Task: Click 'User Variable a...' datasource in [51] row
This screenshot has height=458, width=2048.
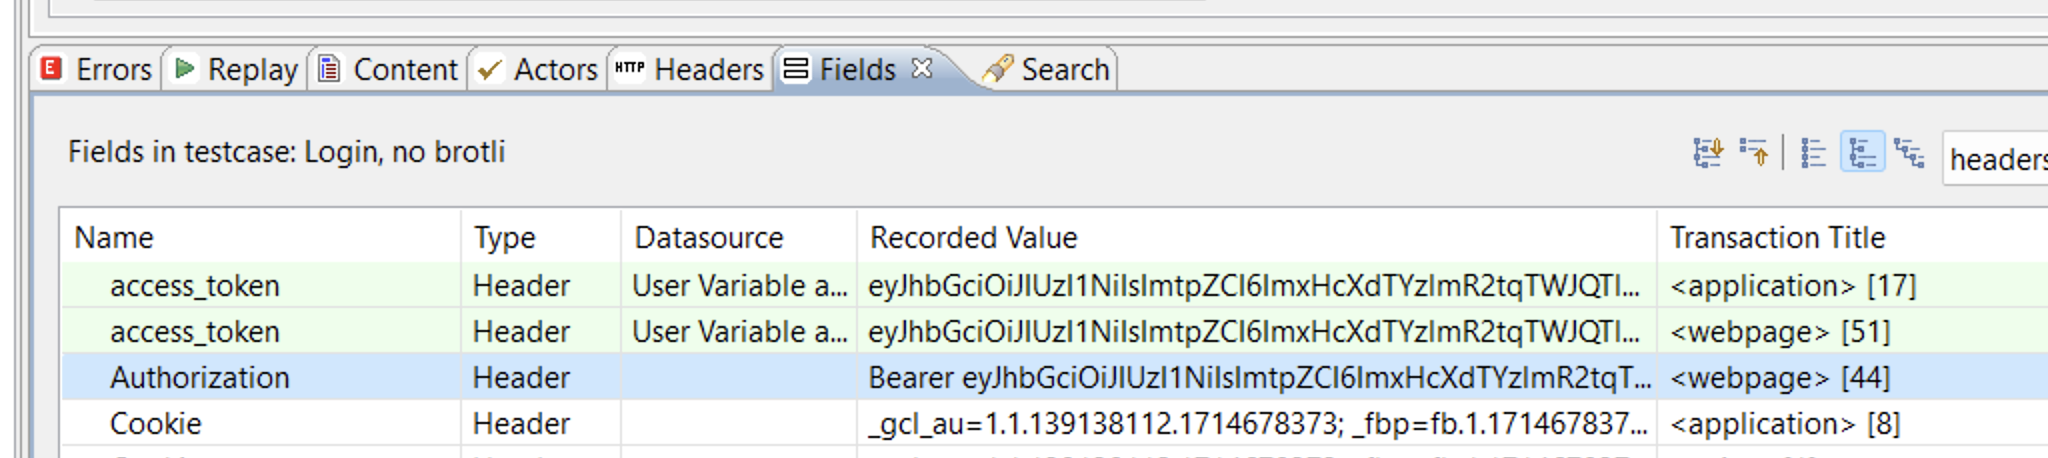Action: pos(739,331)
